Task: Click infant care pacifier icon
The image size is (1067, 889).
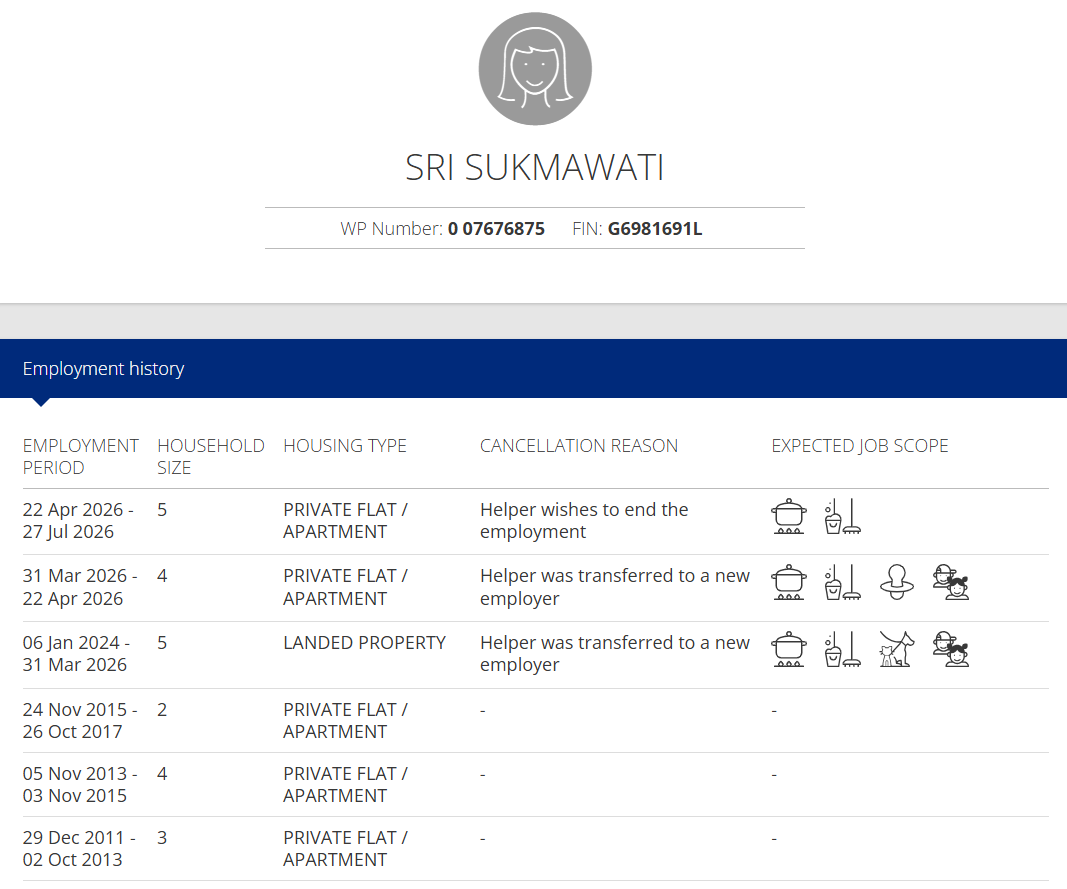Action: click(897, 582)
